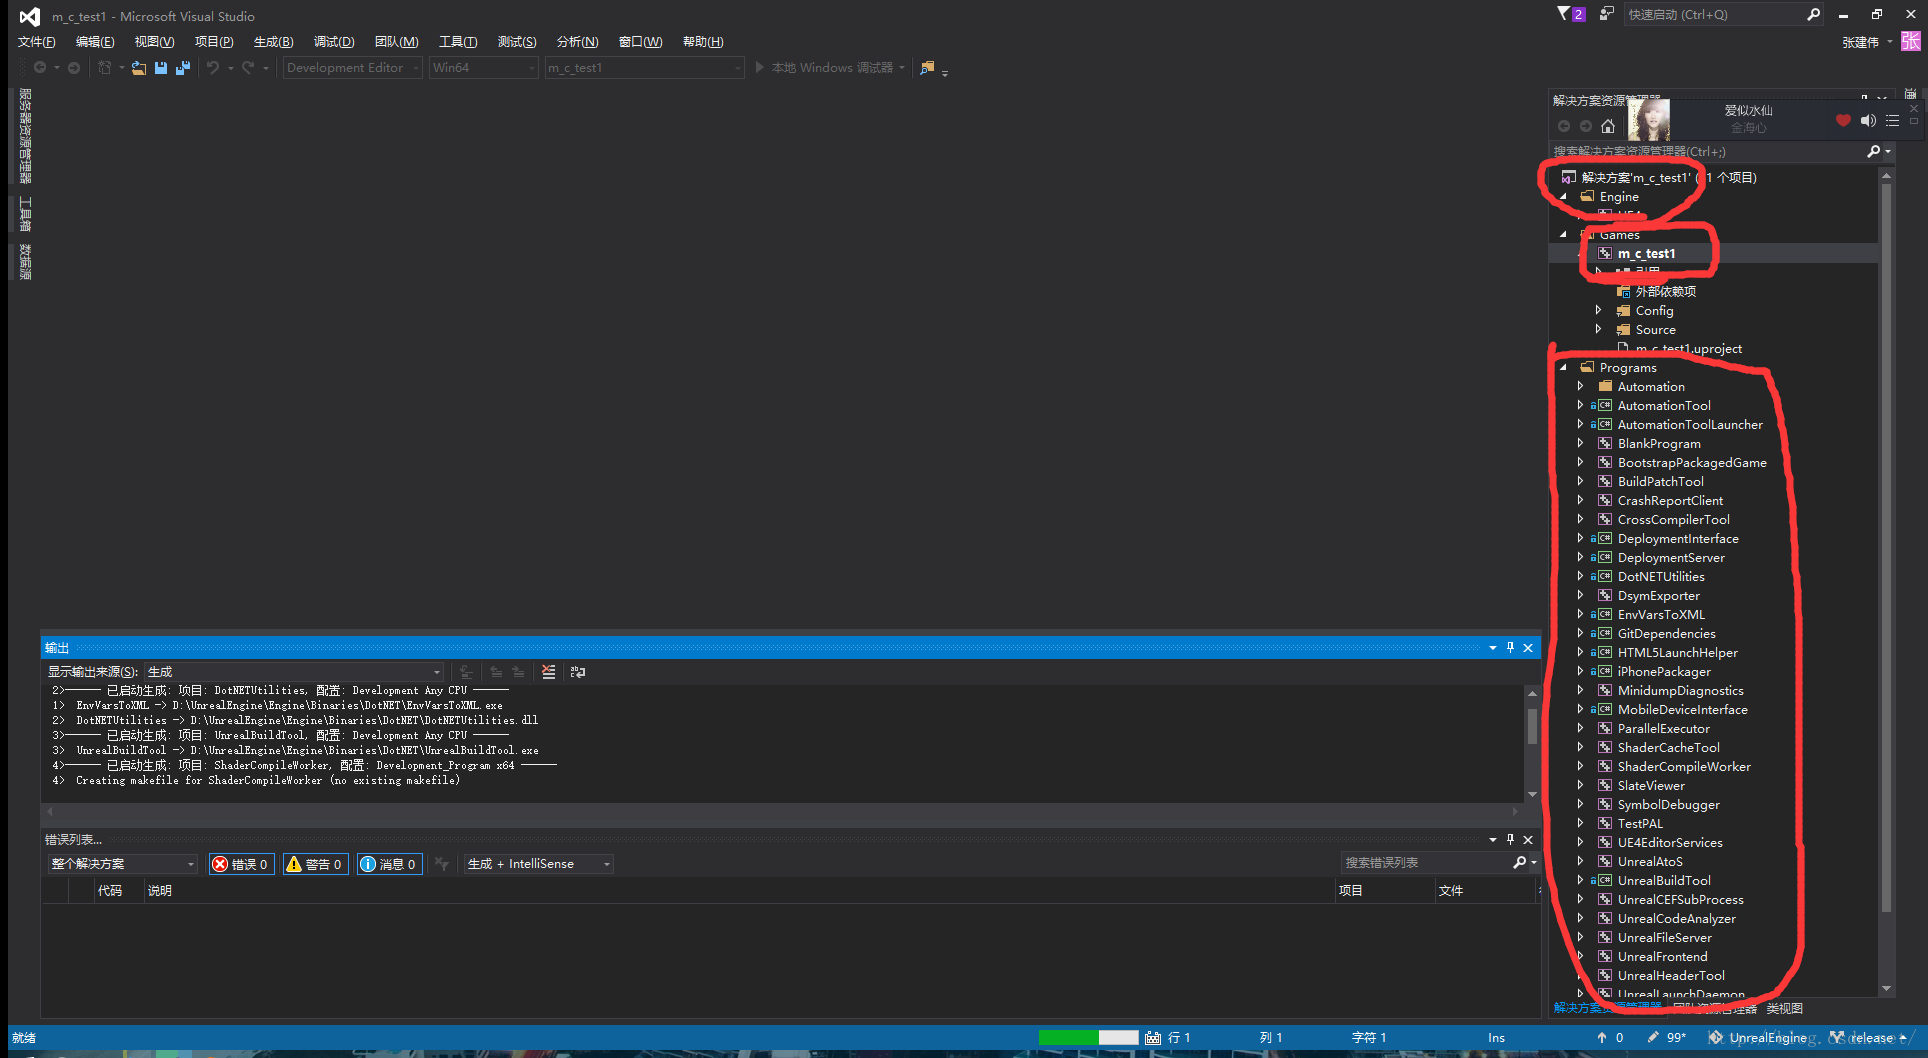Open the 整个解决方案 scope dropdown
Viewport: 1928px width, 1058px height.
(x=122, y=864)
